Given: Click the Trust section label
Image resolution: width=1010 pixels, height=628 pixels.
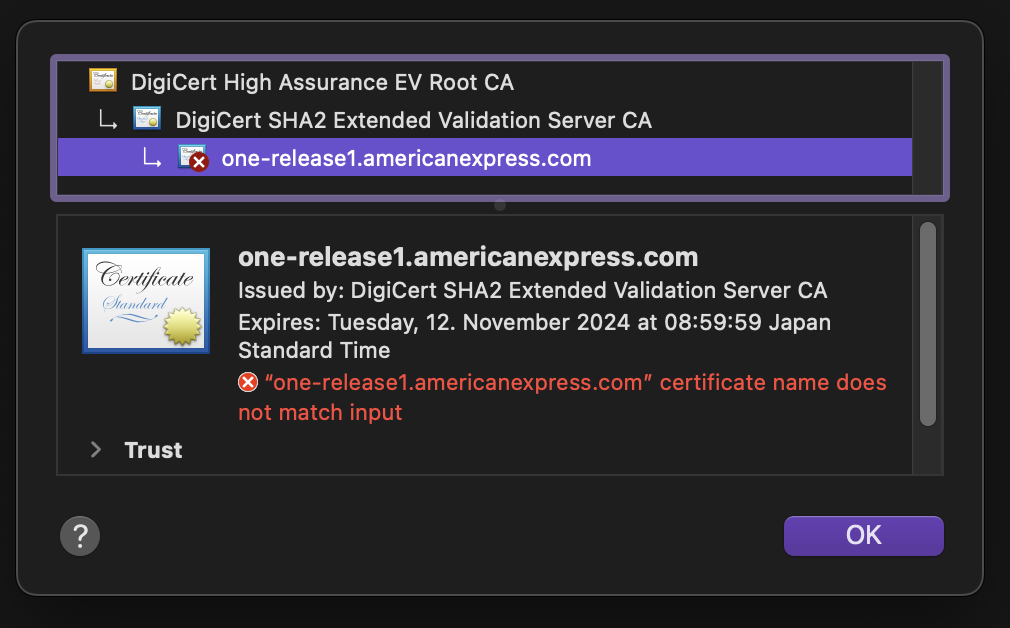Looking at the screenshot, I should [x=153, y=450].
